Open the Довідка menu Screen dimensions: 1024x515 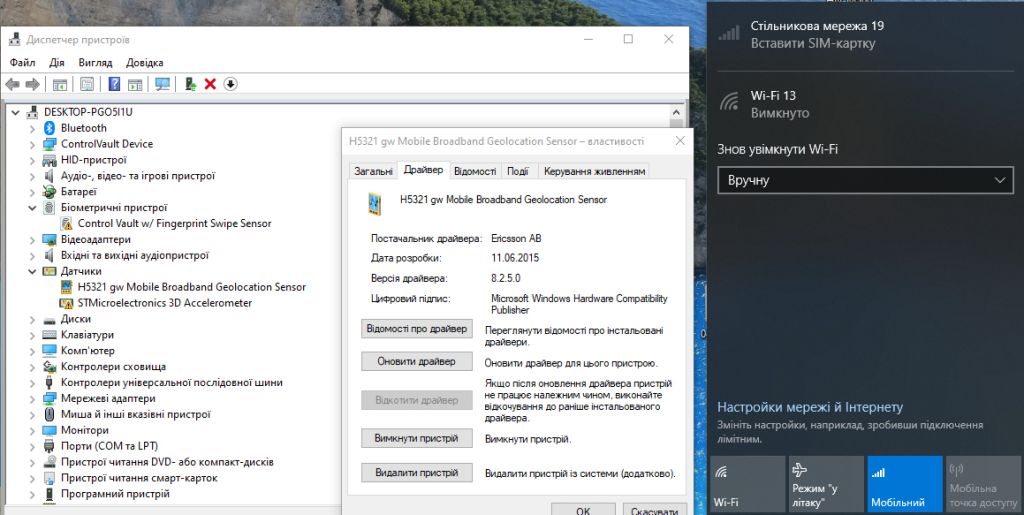coord(145,63)
